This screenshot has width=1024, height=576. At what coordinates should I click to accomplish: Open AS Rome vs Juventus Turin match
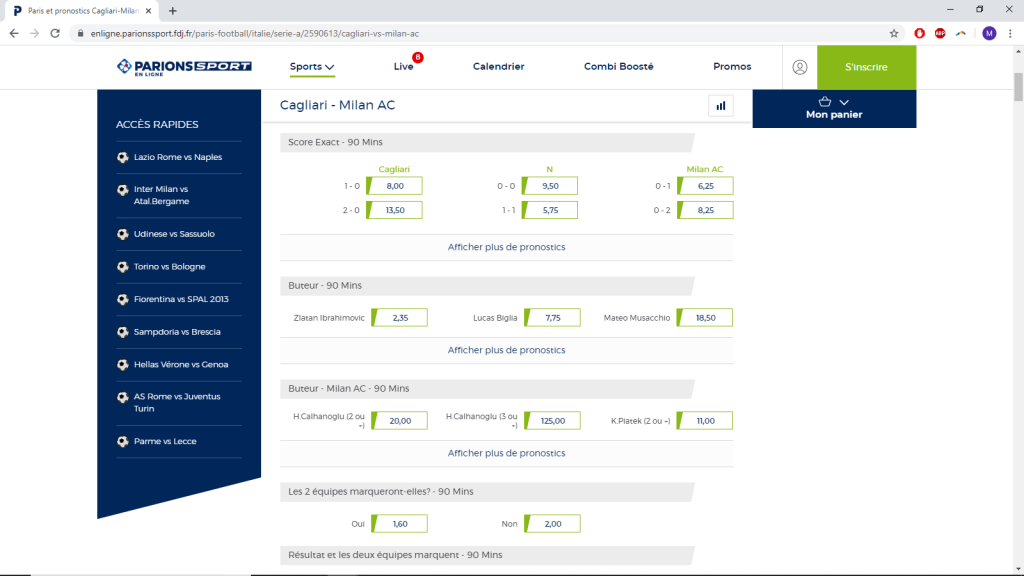click(x=177, y=403)
